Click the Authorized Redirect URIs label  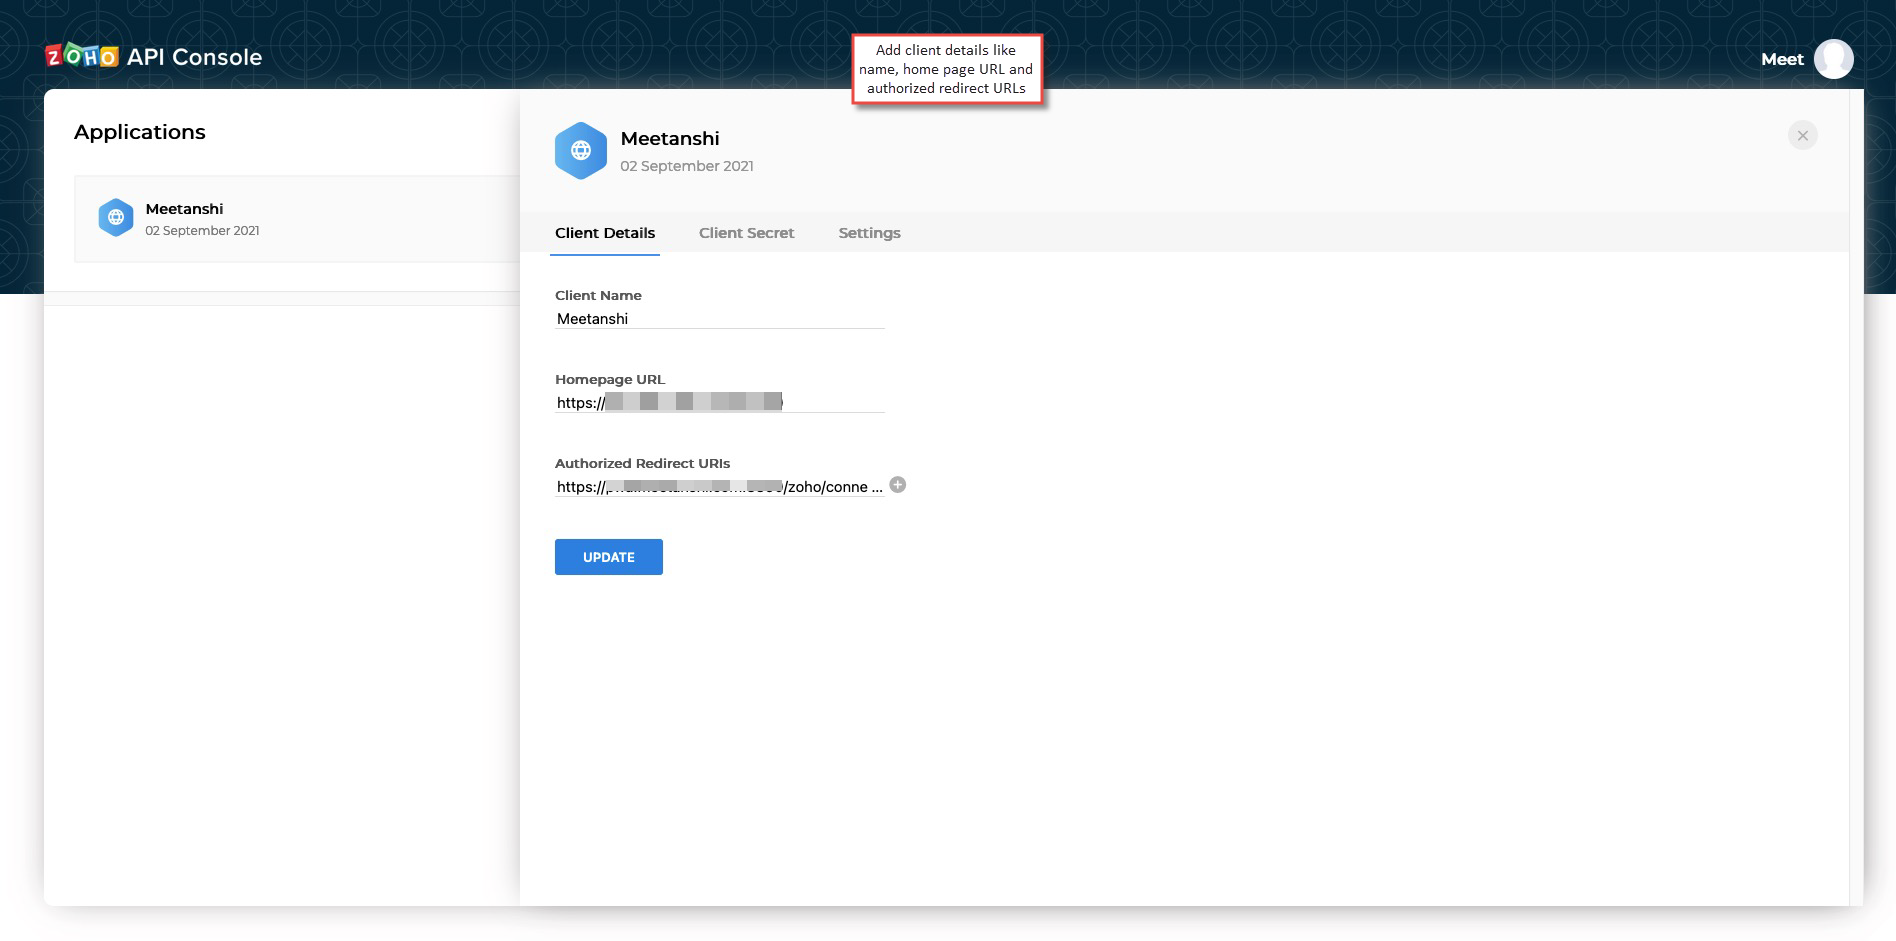tap(642, 463)
